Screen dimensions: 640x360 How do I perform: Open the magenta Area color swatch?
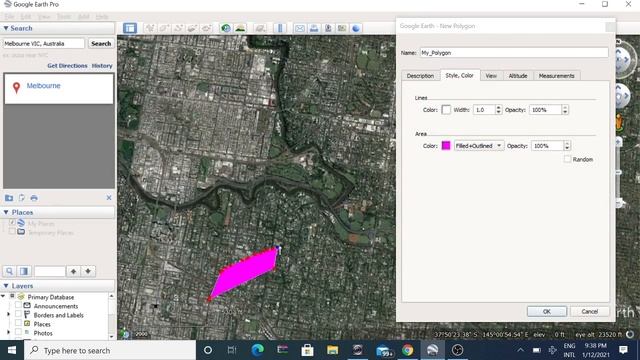point(446,146)
